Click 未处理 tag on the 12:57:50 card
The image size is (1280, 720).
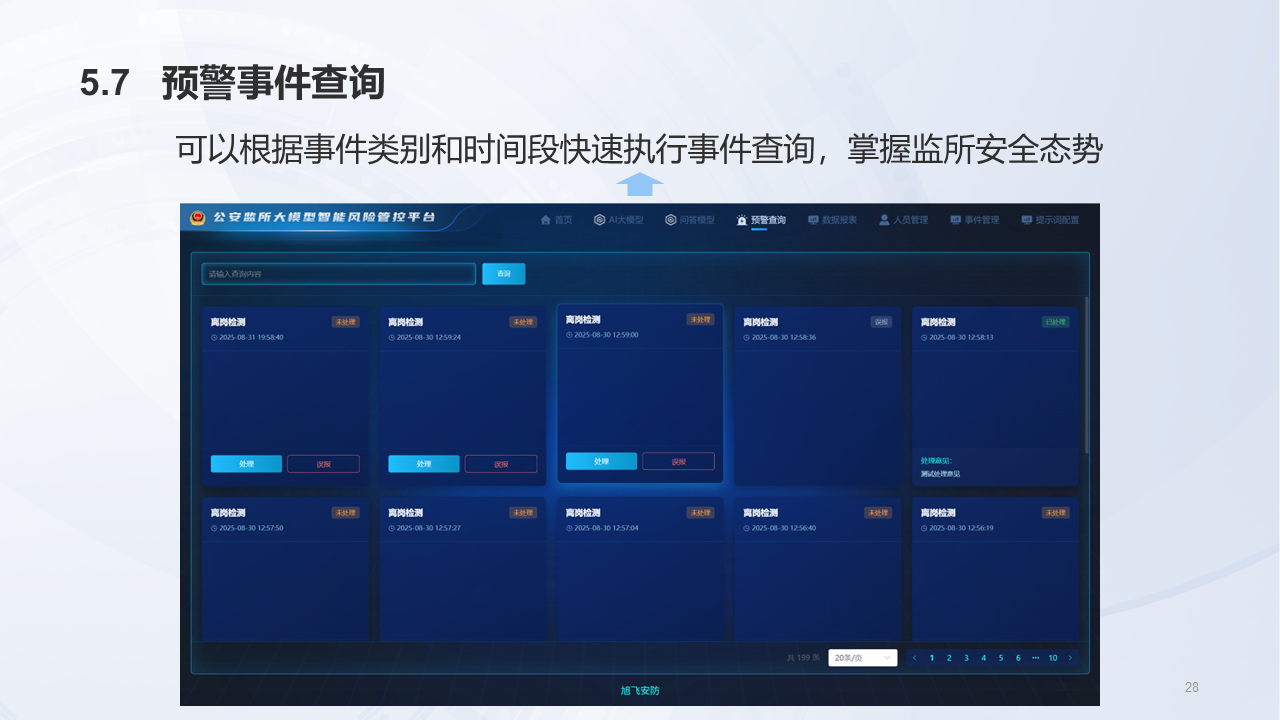[x=346, y=512]
